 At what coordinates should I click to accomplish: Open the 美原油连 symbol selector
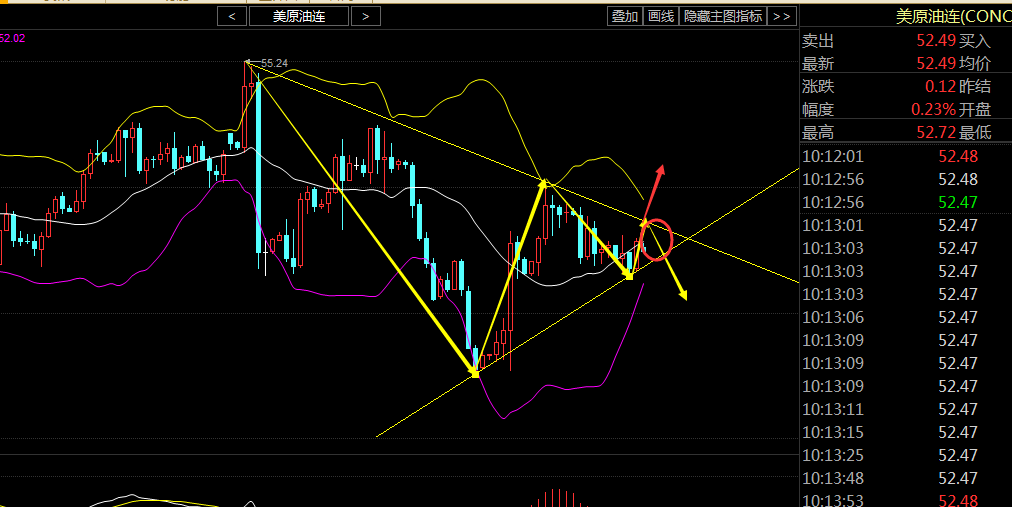pos(299,16)
